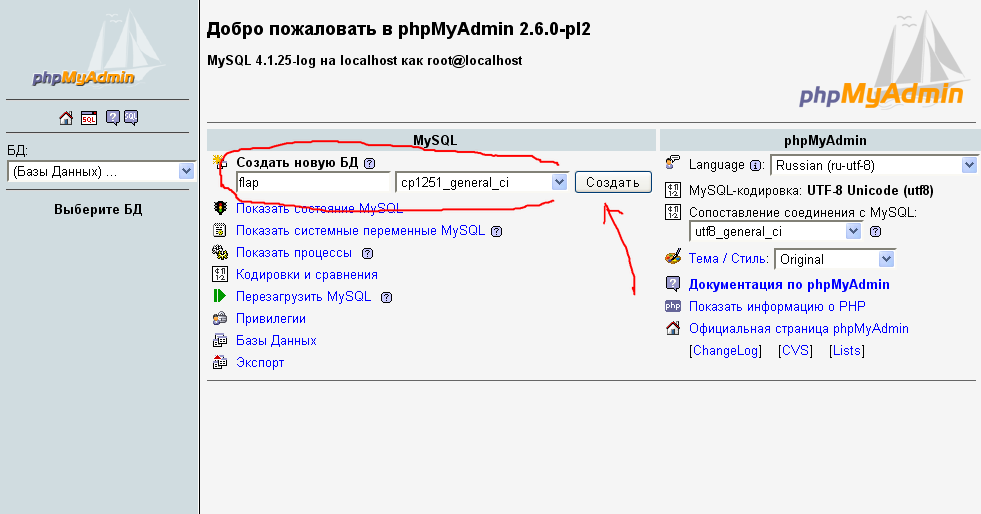Open the utf8_general_ci connection collation dropdown
This screenshot has height=514, width=981.
click(x=776, y=231)
